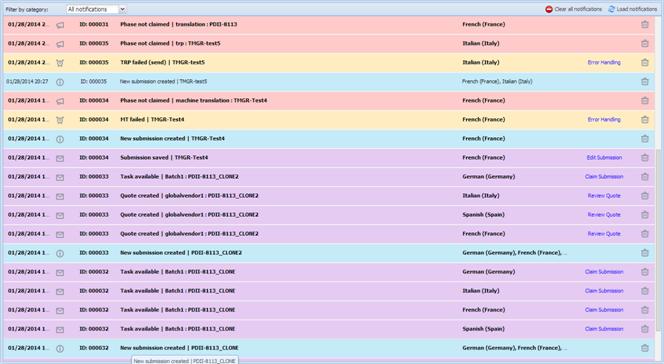Viewport: 664px width, 364px height.
Task: Select 'New submission created | PDII-8113_CLONE2' text
Action: coord(181,253)
